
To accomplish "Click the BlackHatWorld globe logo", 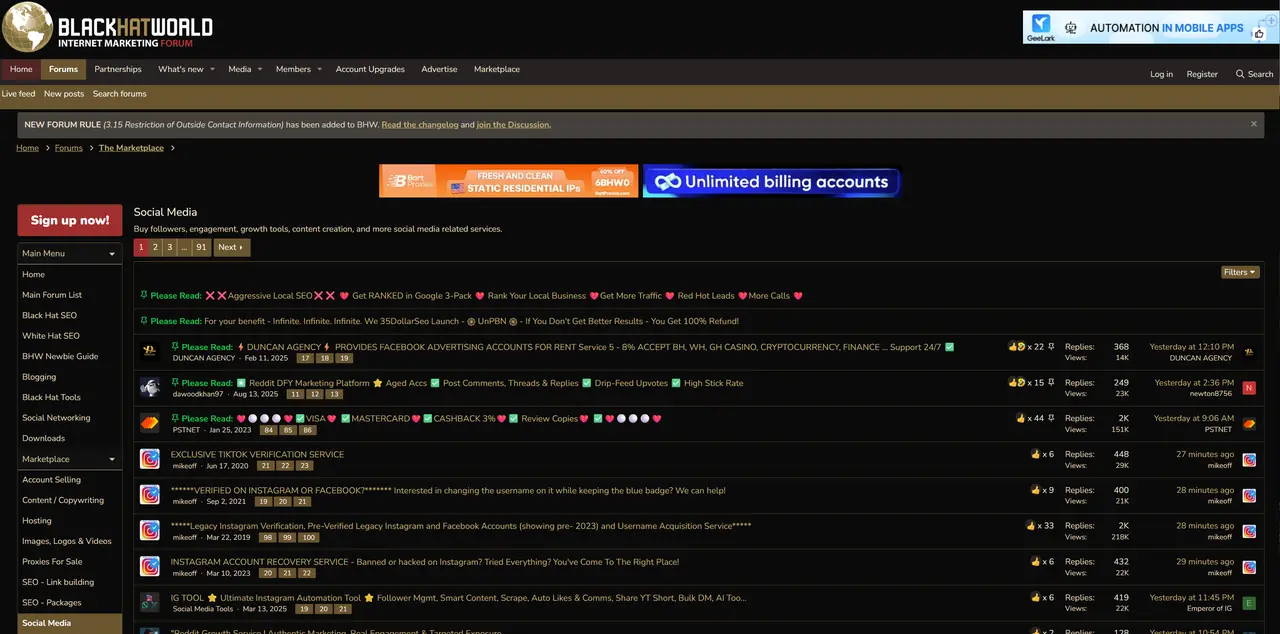I will (x=27, y=27).
